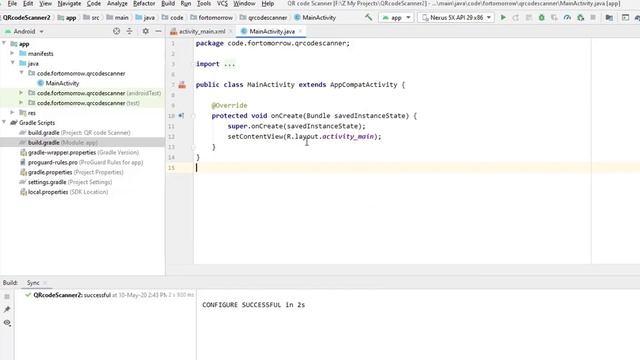
Task: Launch the Profiler gauge icon
Action: tap(567, 18)
